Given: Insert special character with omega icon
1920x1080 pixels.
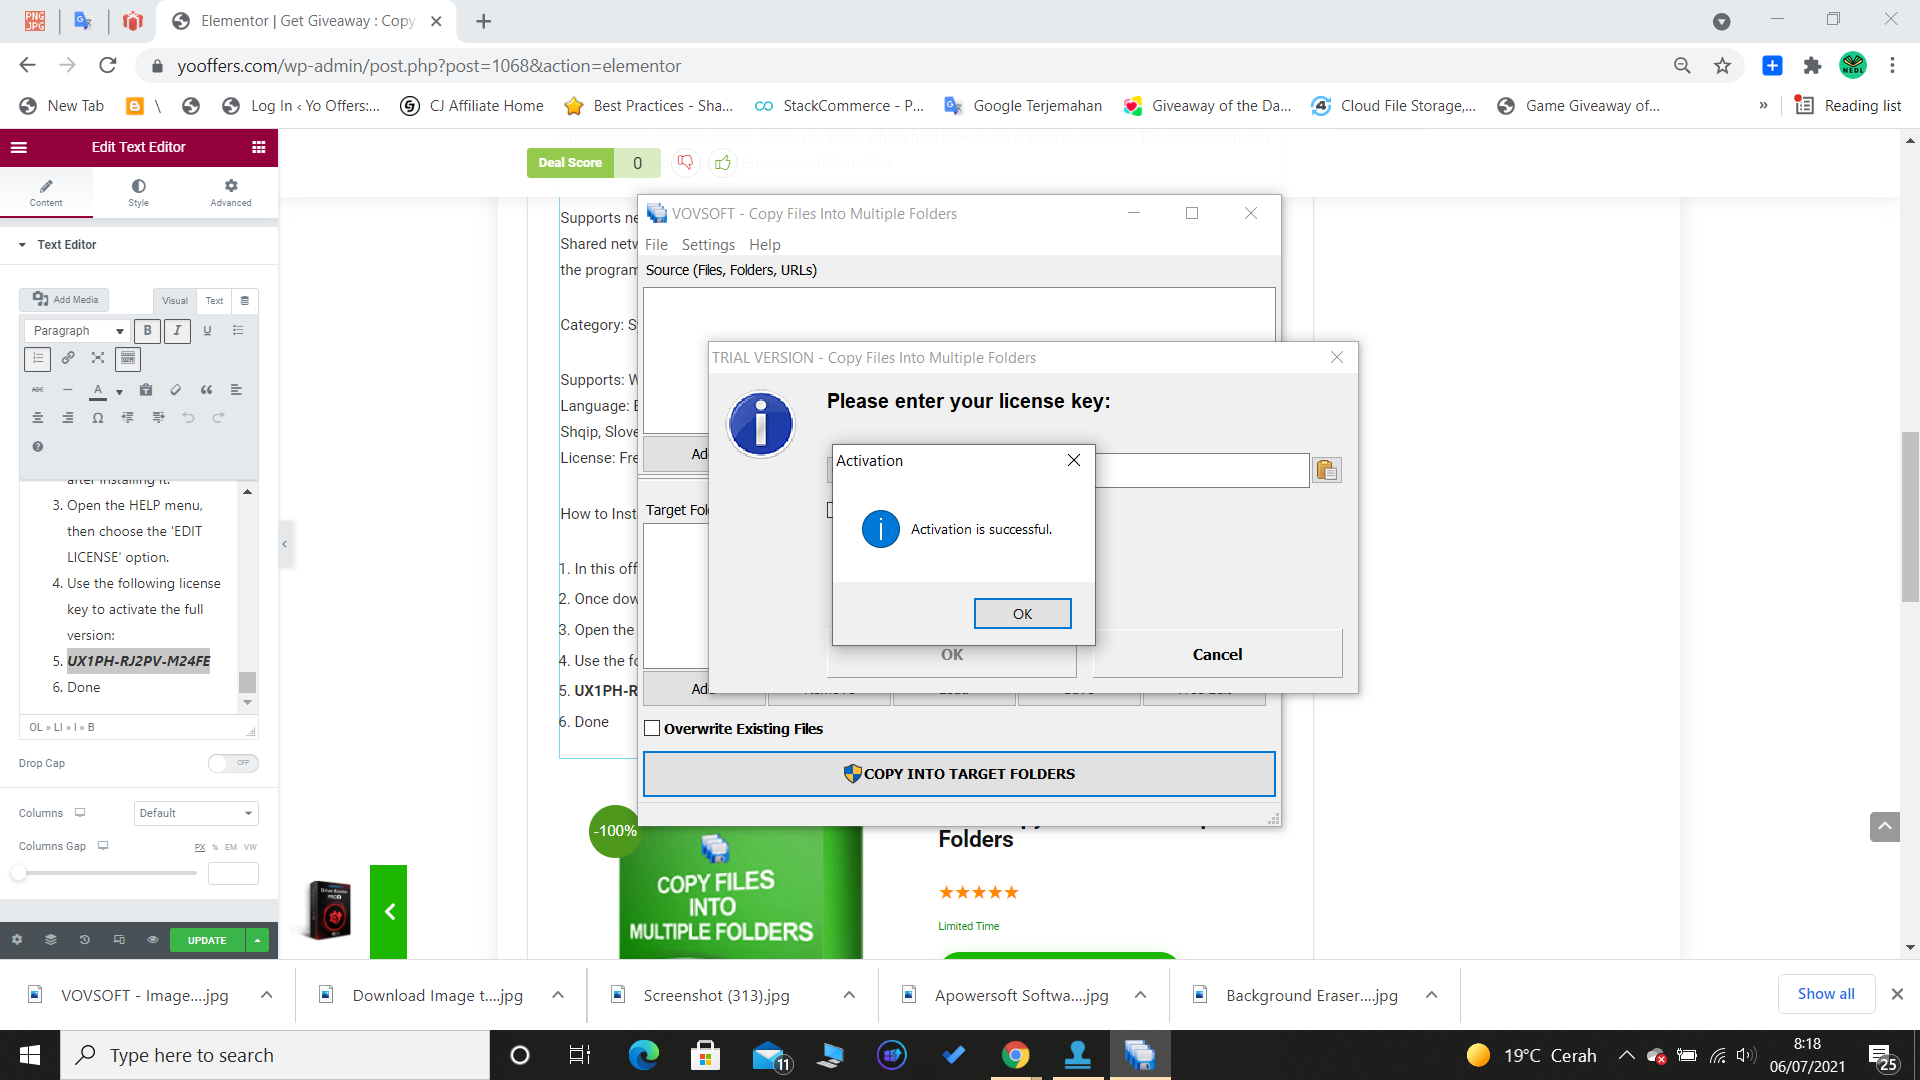Looking at the screenshot, I should pyautogui.click(x=98, y=418).
